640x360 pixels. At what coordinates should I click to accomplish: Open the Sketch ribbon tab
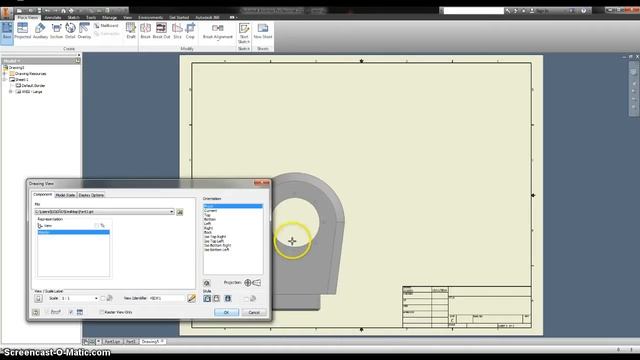tap(73, 18)
